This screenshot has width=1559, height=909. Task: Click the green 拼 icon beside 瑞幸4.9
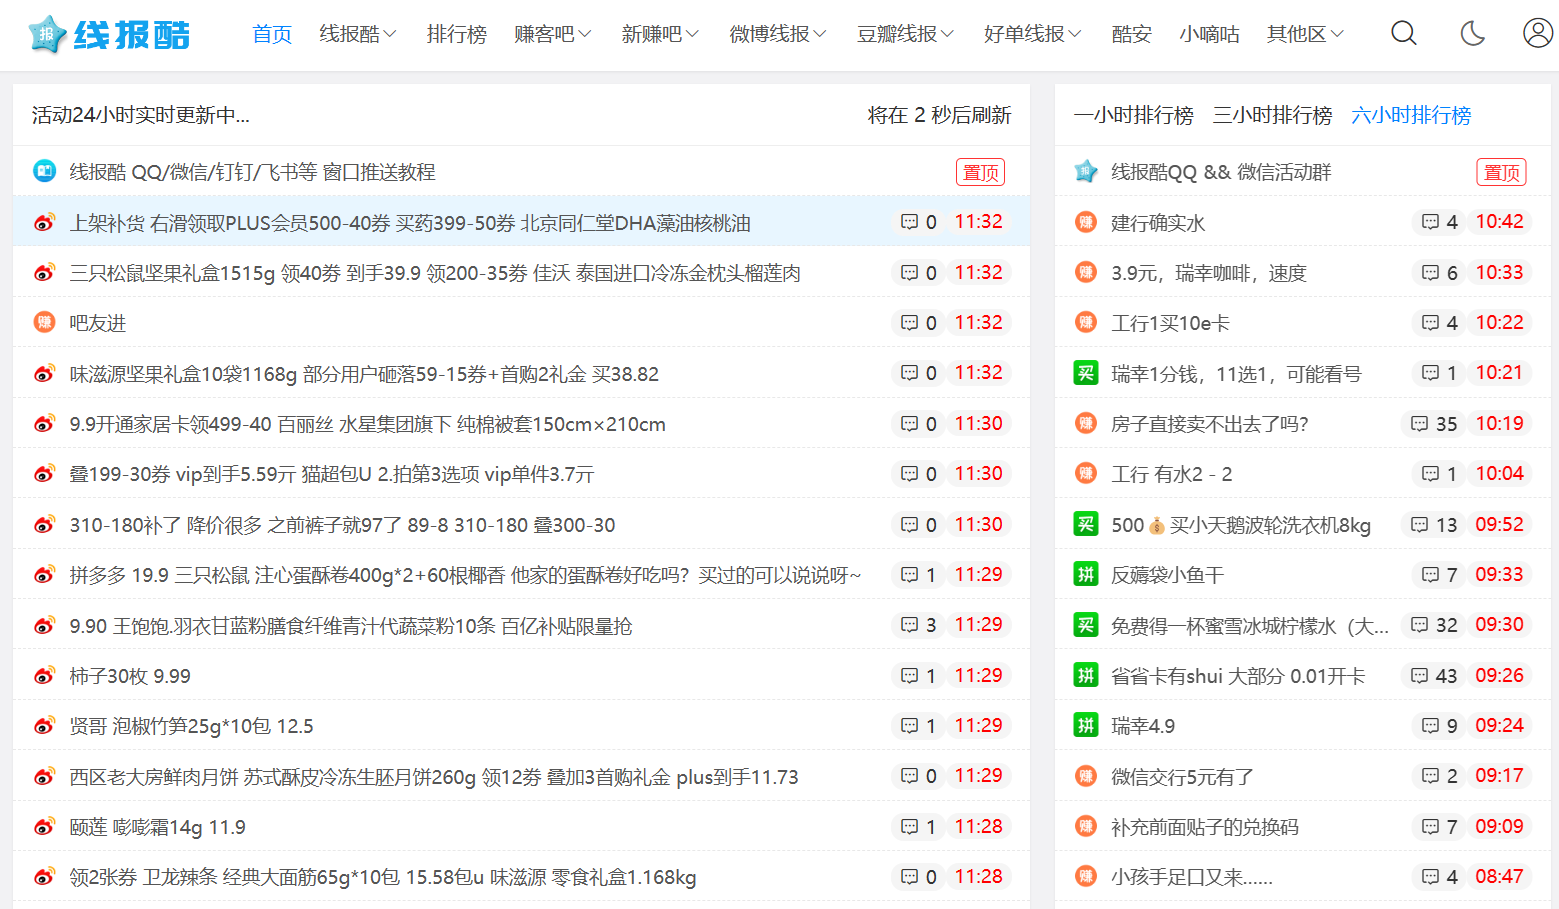click(x=1086, y=725)
